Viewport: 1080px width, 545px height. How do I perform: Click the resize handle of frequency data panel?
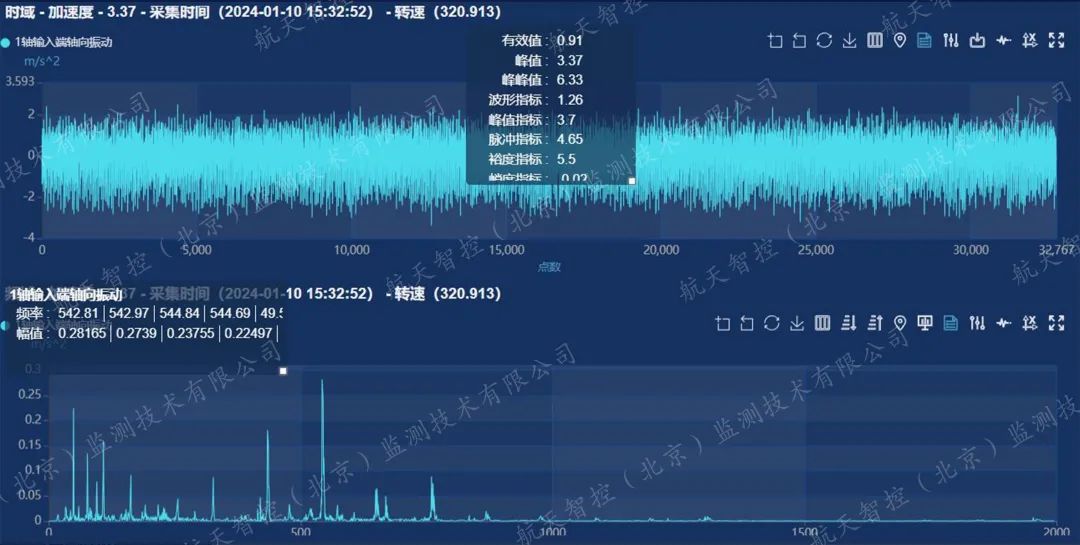click(x=283, y=371)
